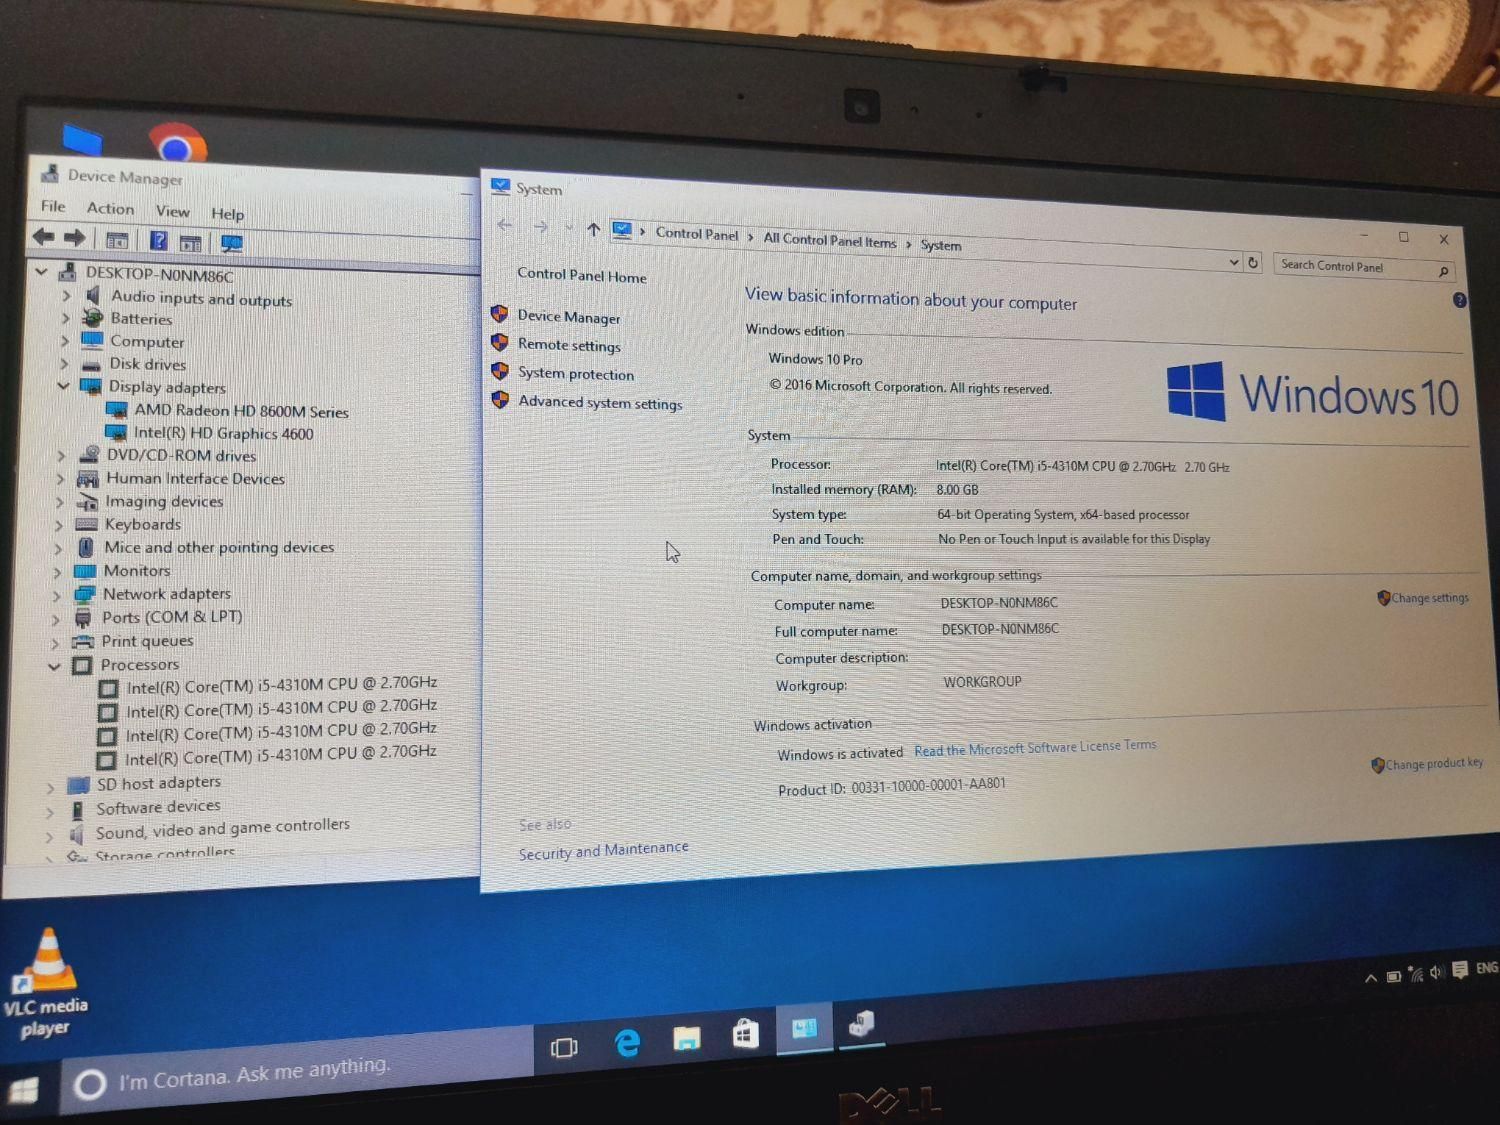1500x1125 pixels.
Task: Select the Print queues item
Action: tap(147, 641)
